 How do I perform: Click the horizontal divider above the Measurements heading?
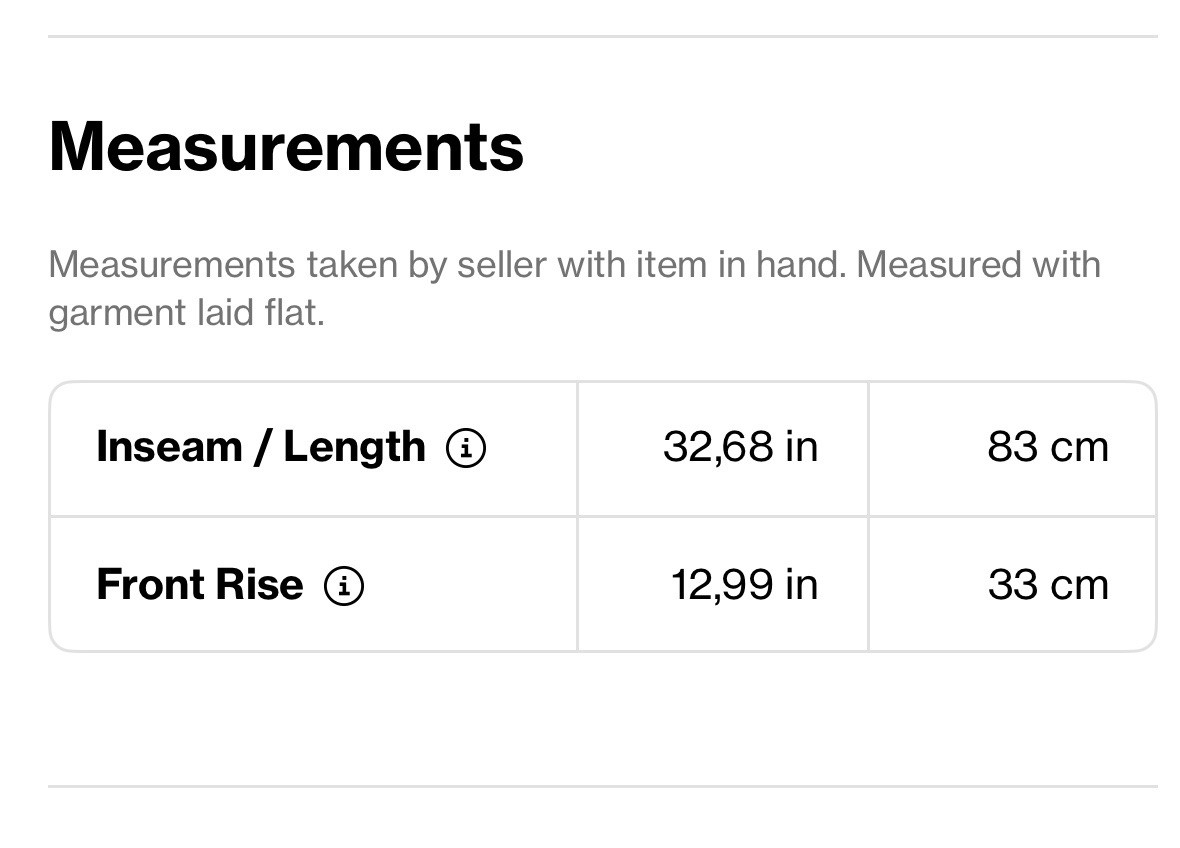(602, 37)
